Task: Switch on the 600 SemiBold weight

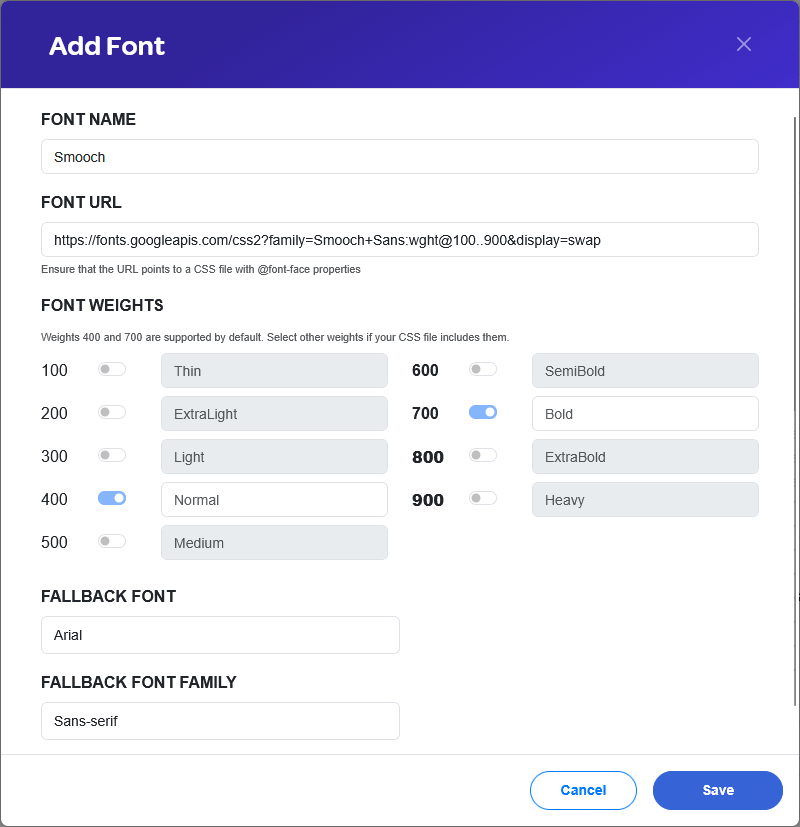Action: tap(483, 369)
